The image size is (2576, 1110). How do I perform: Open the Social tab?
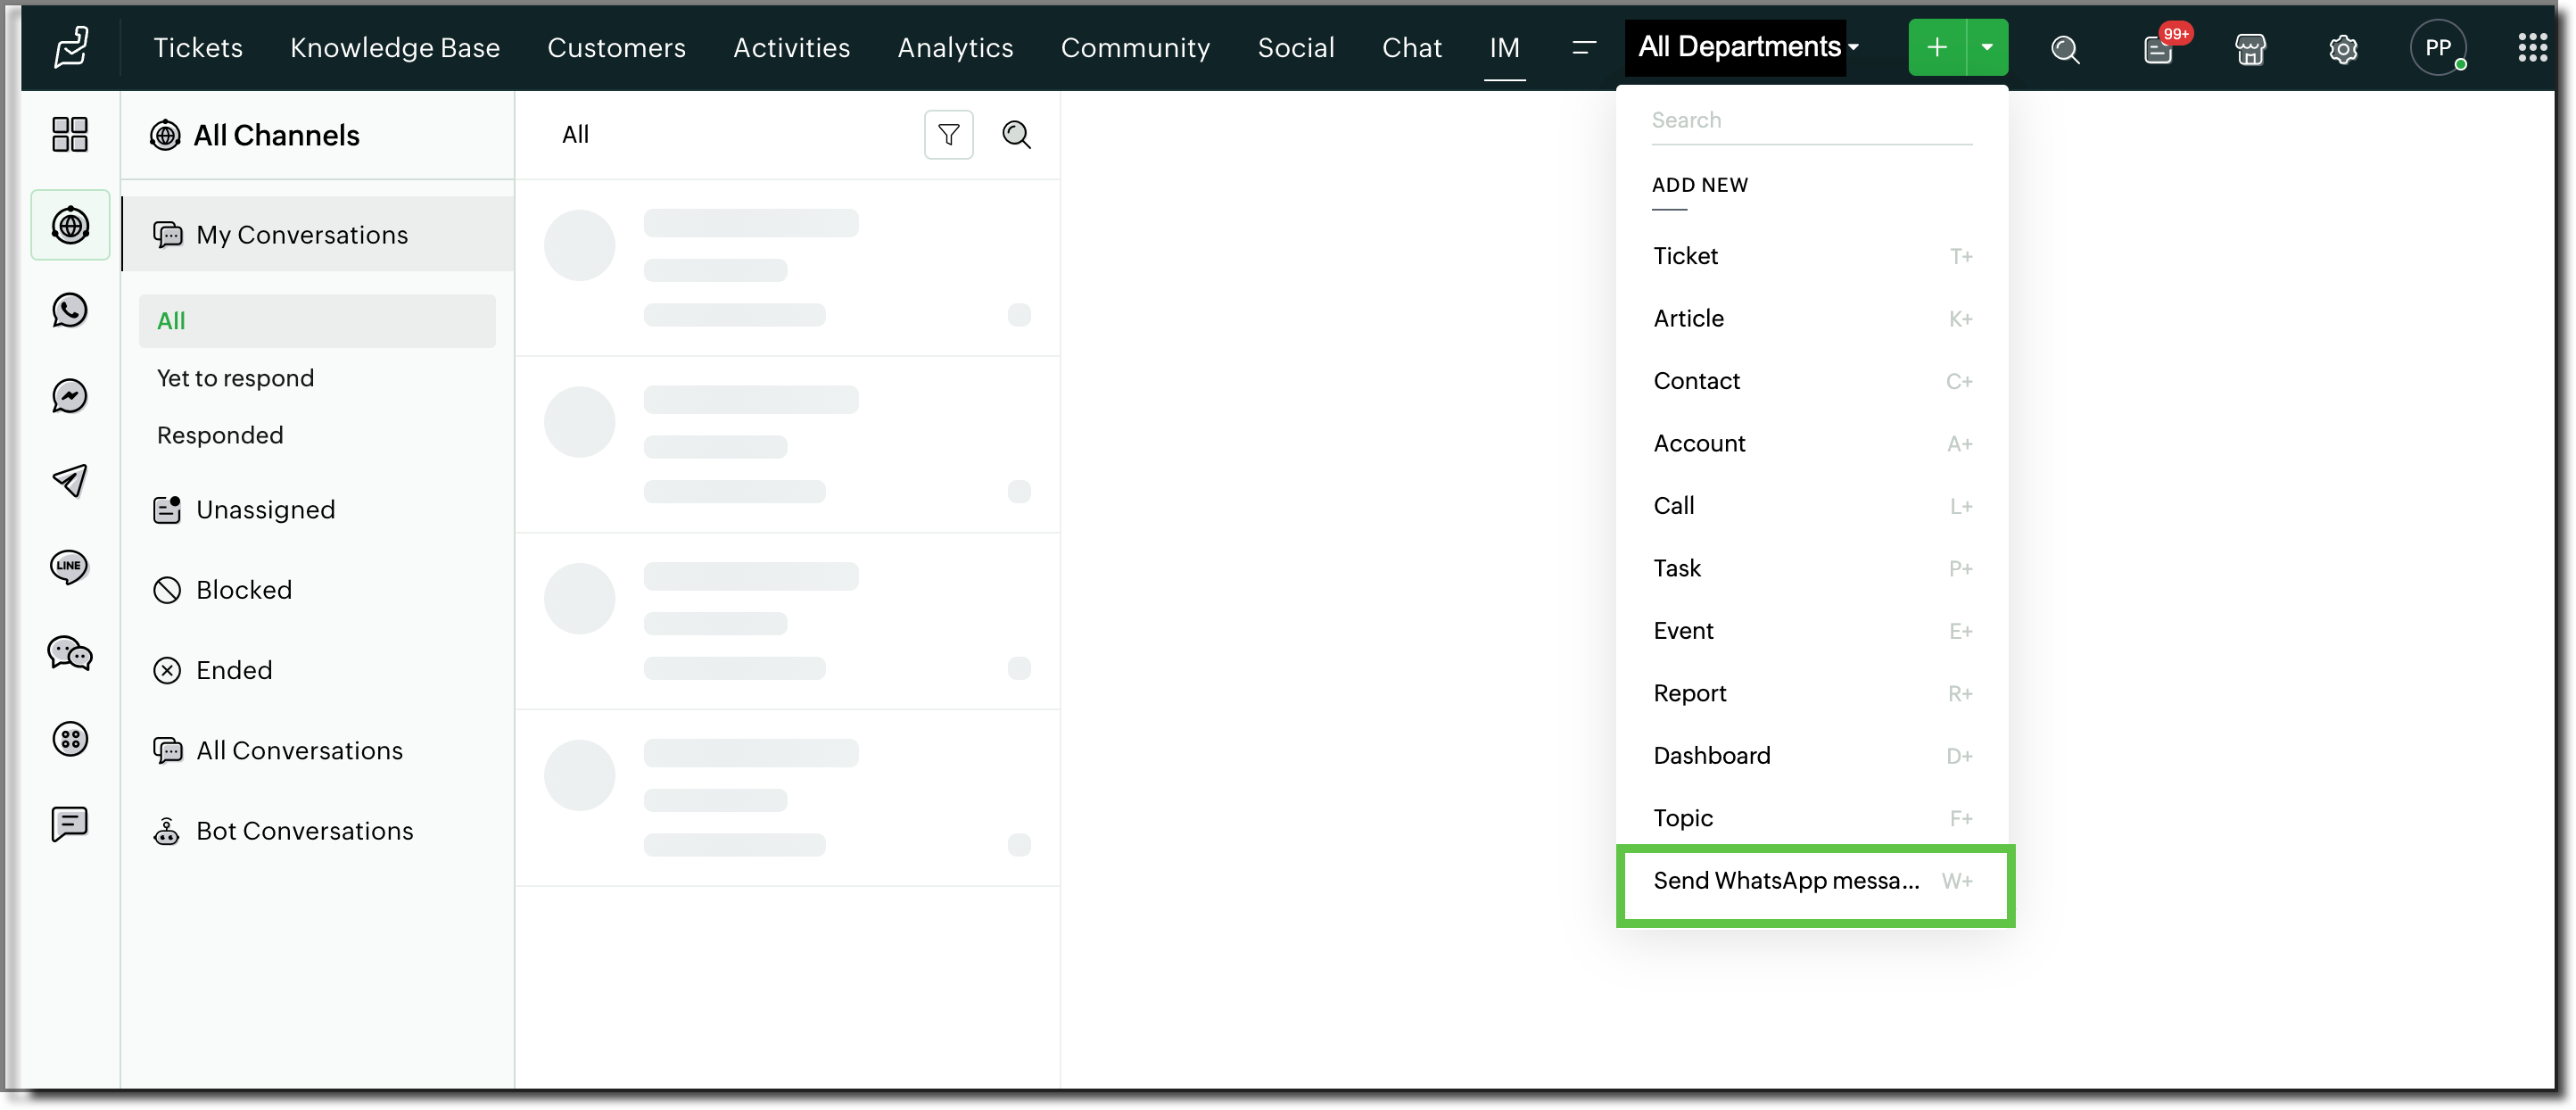coord(1296,47)
